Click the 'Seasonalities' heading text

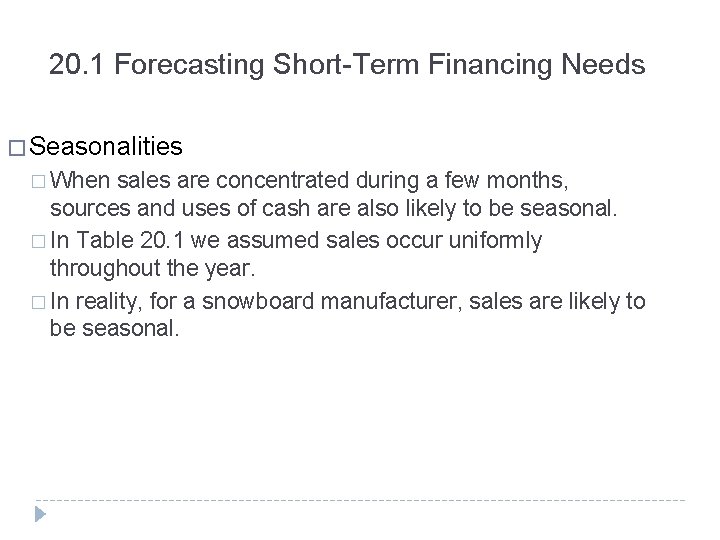(106, 148)
